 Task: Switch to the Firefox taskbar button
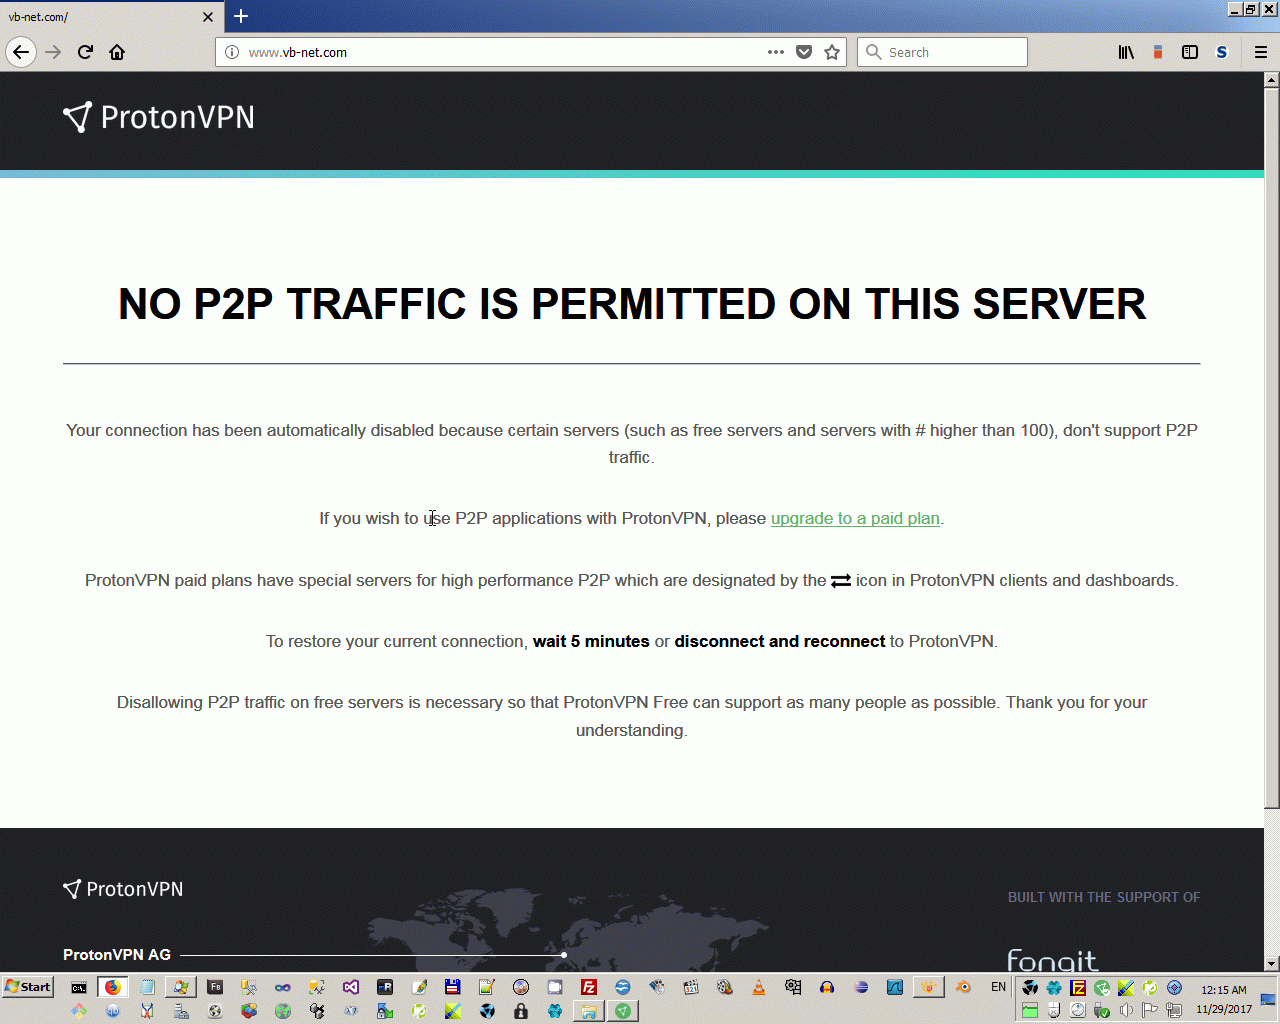point(113,987)
